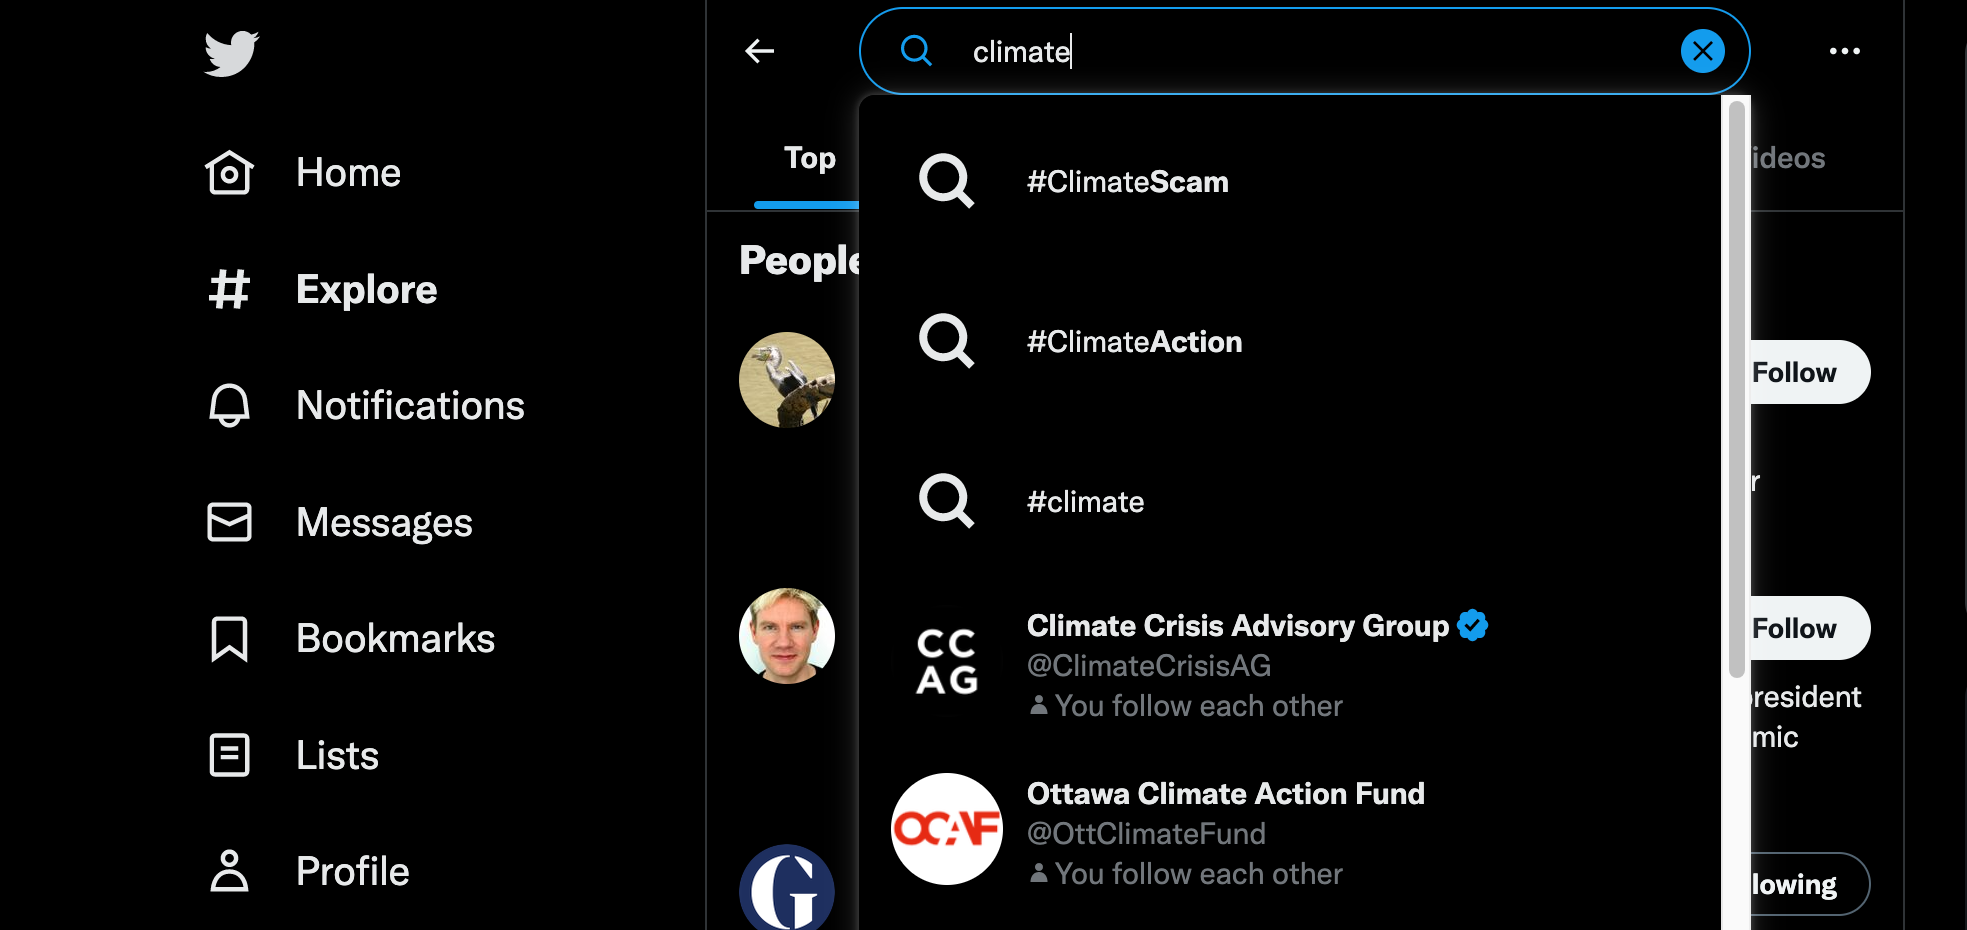Open Lists in the sidebar
This screenshot has width=1967, height=930.
(293, 755)
